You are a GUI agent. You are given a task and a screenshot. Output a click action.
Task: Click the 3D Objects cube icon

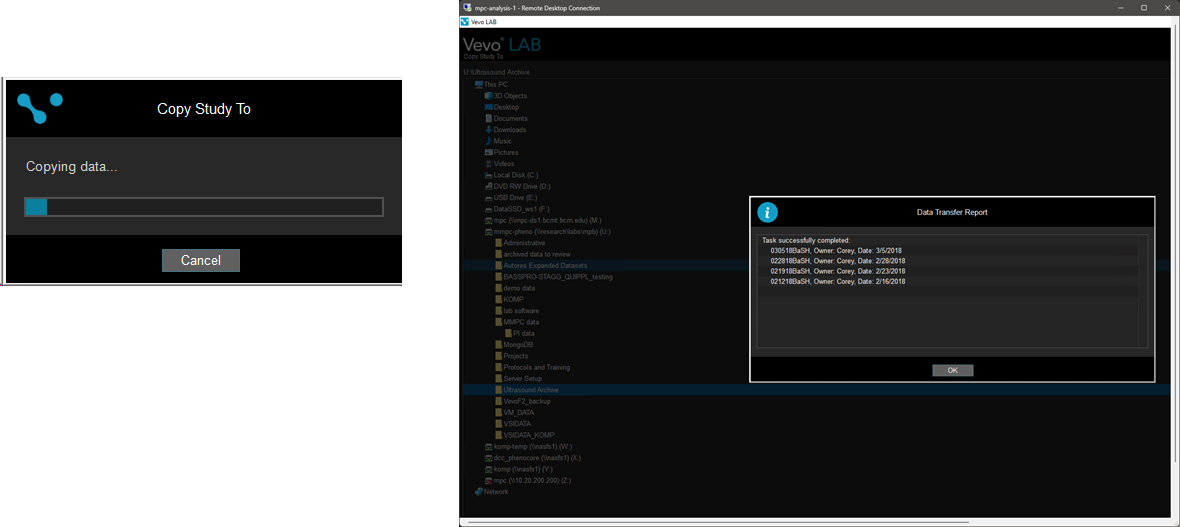coord(488,96)
